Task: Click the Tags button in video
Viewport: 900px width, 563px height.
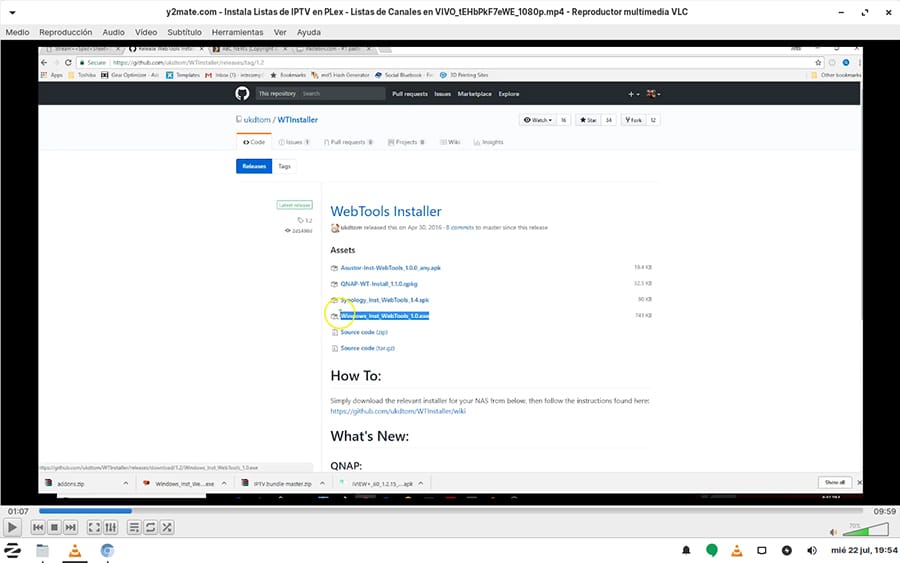Action: pyautogui.click(x=284, y=166)
